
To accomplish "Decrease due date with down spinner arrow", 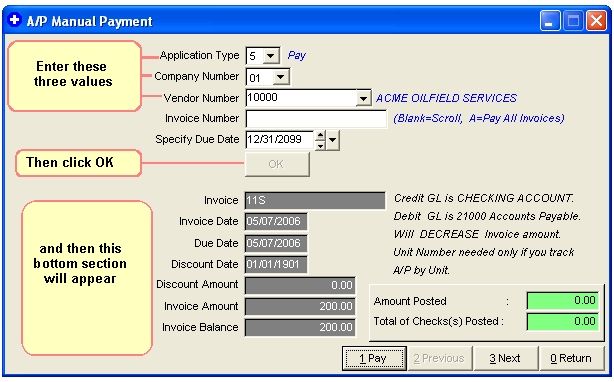I will (x=320, y=145).
